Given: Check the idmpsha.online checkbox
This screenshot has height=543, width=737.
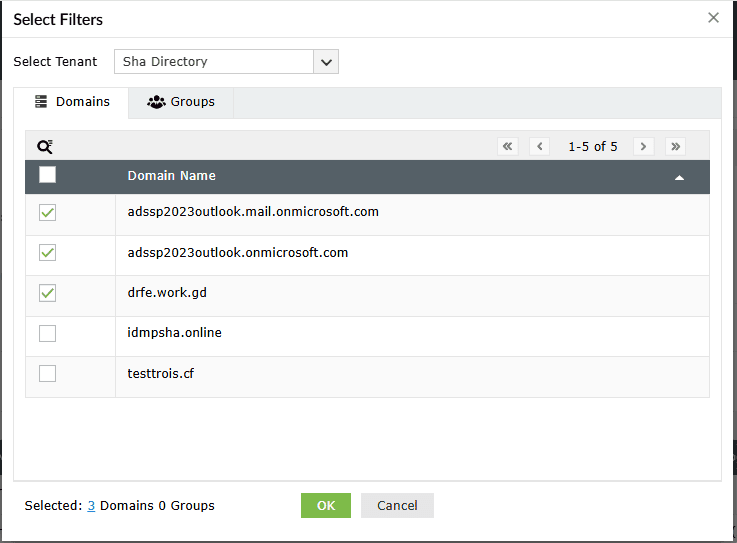Looking at the screenshot, I should (x=47, y=333).
